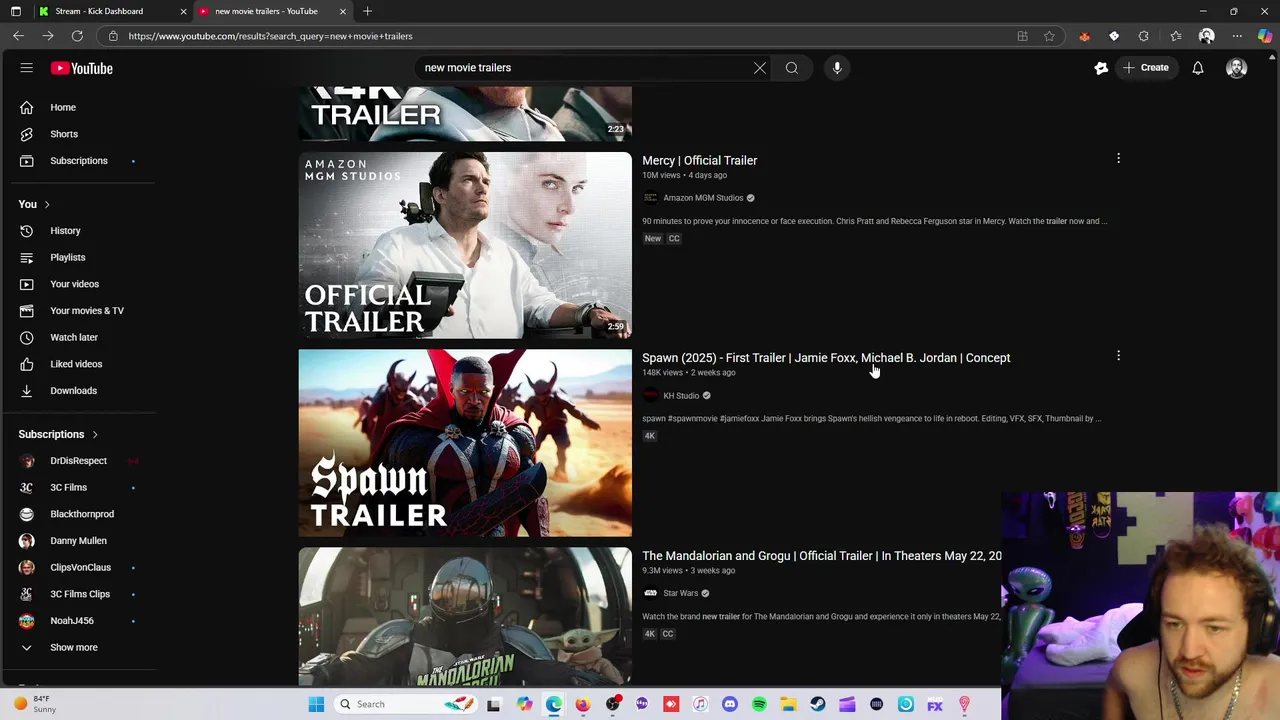Click the magnifier search button
This screenshot has height=720, width=1280.
[792, 68]
